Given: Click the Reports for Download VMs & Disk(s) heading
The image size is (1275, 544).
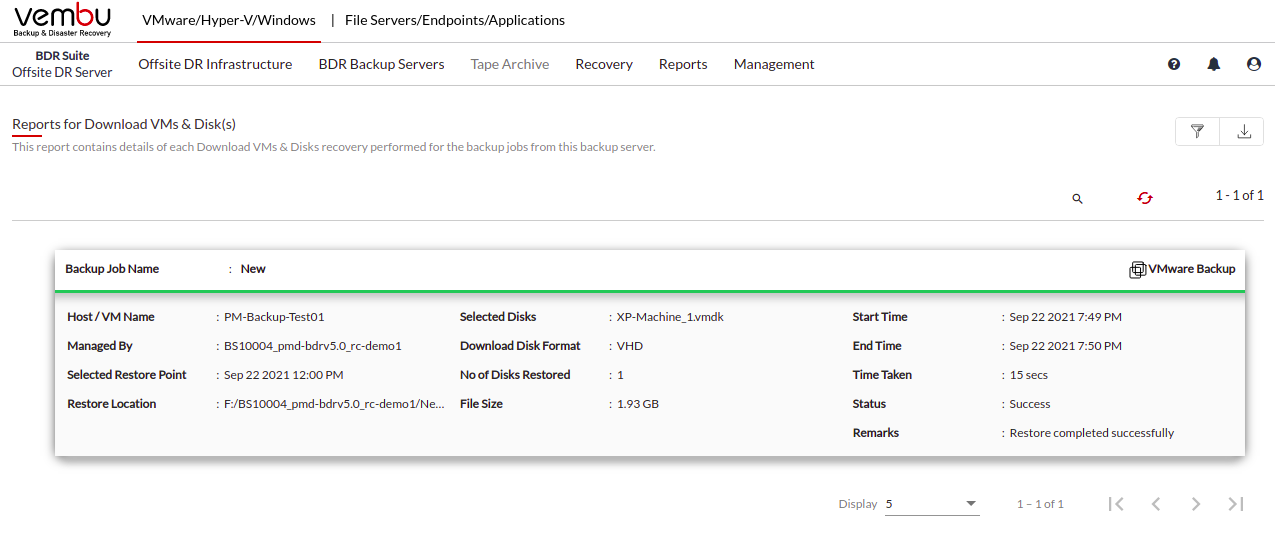Looking at the screenshot, I should click(x=124, y=124).
